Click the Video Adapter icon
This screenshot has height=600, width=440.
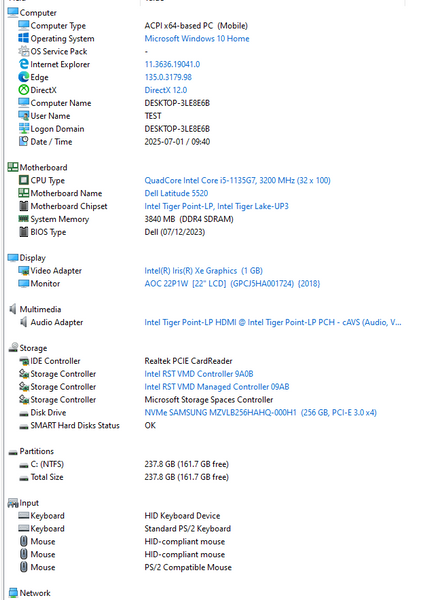23,271
